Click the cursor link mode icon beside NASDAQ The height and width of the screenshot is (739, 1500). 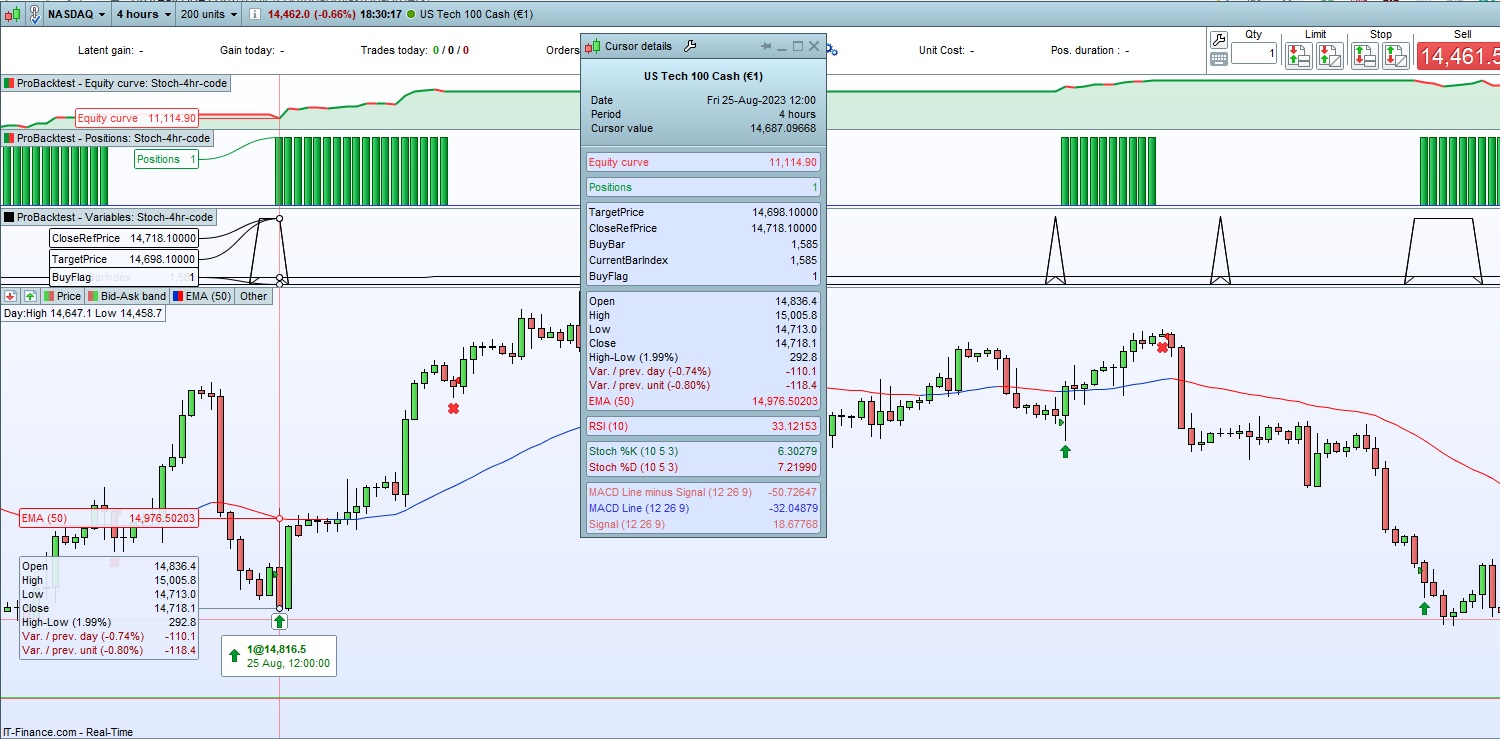pyautogui.click(x=35, y=15)
